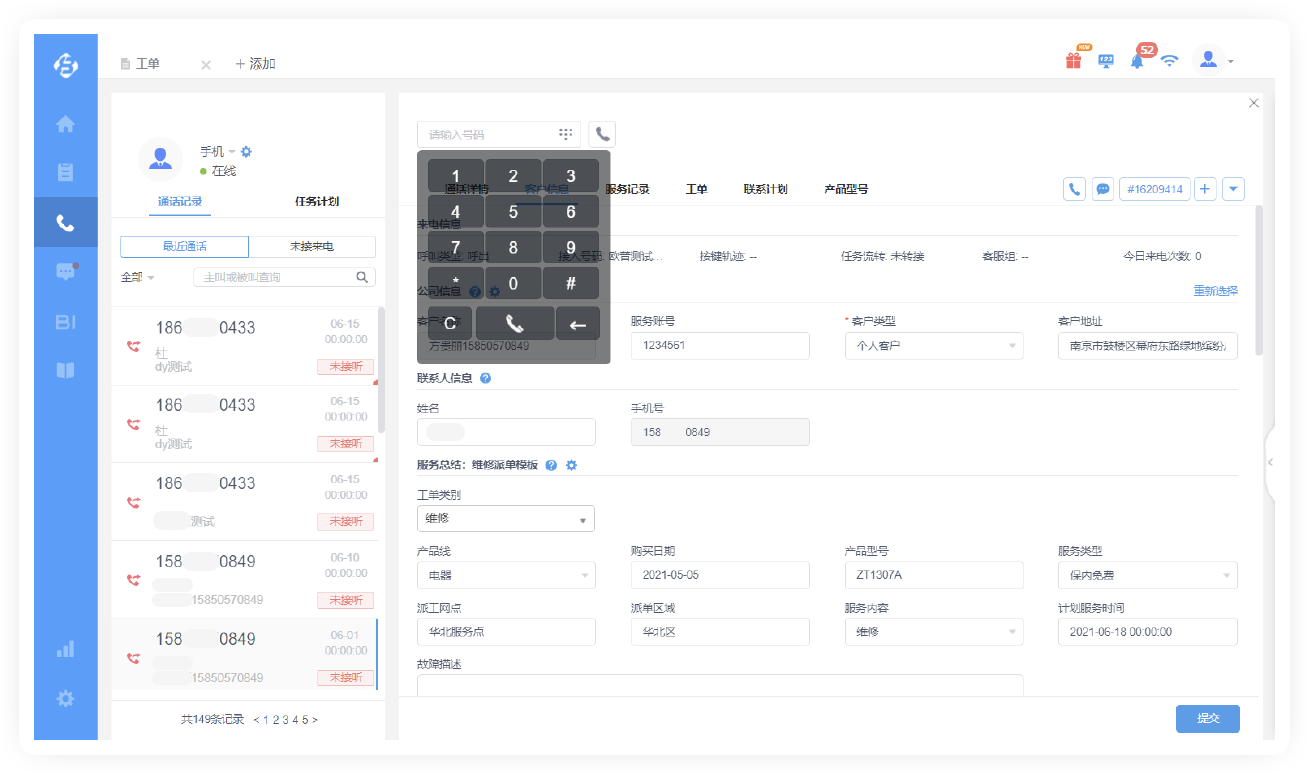
Task: Open the 任务计划 tab
Action: 316,201
